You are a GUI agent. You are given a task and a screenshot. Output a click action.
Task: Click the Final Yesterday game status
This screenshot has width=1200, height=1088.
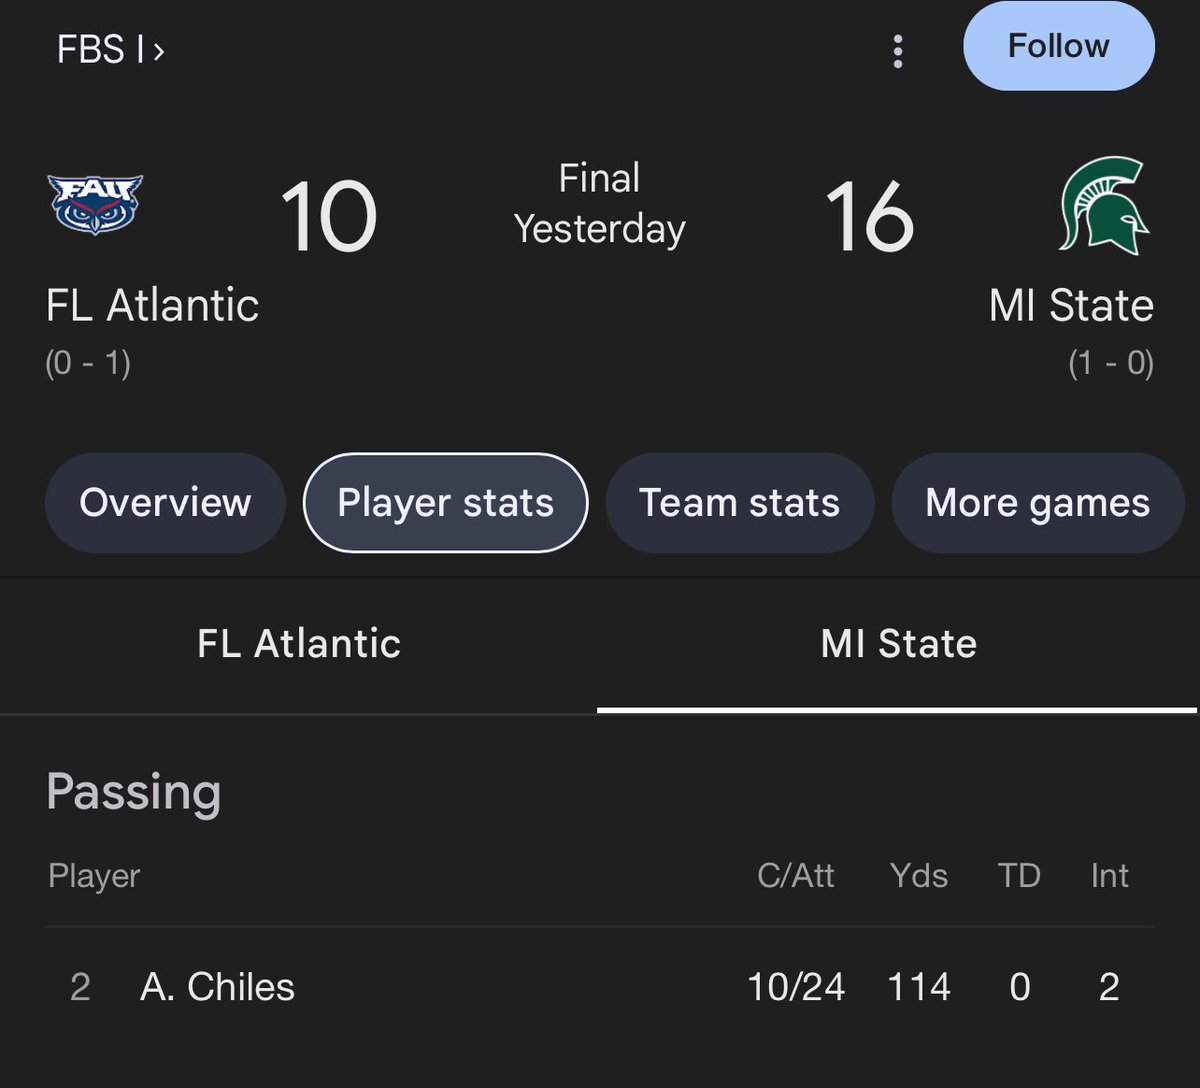[600, 204]
